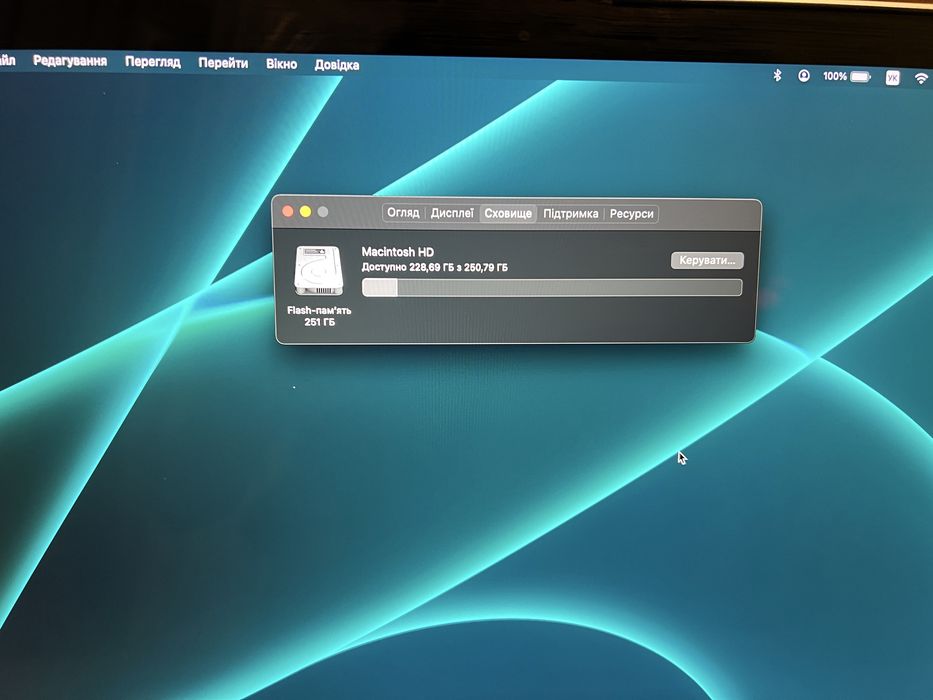
Task: Select the Сховище tab
Action: (508, 213)
